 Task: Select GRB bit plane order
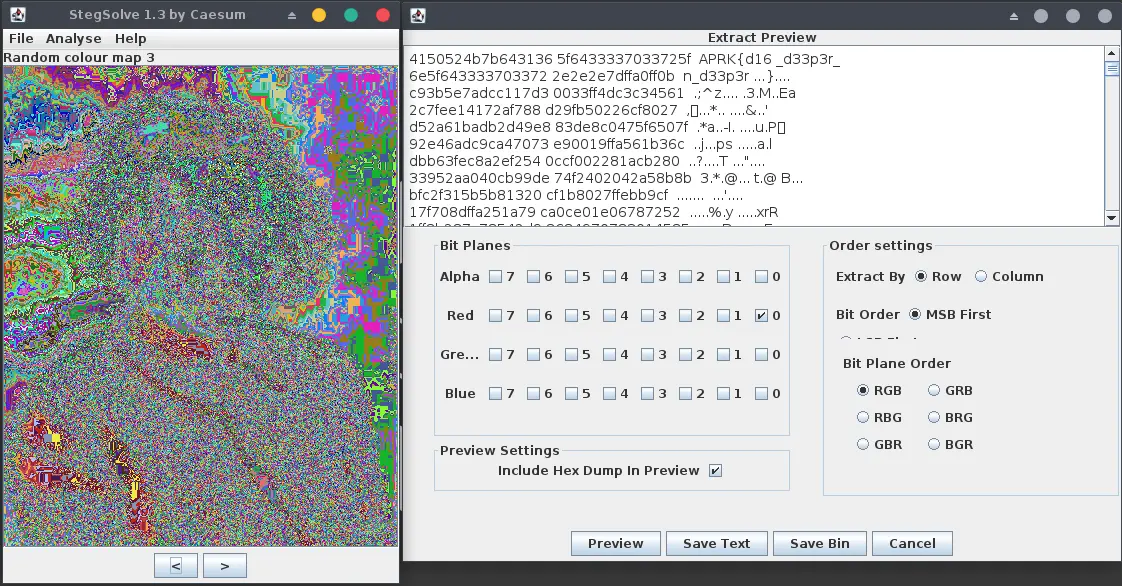click(934, 391)
